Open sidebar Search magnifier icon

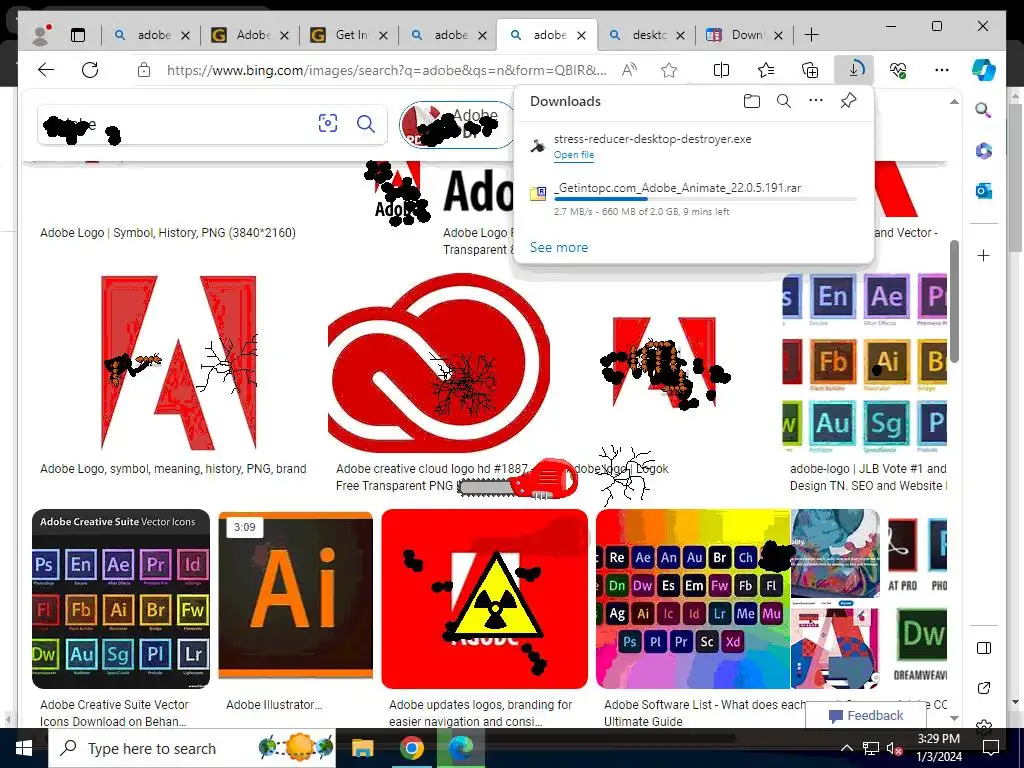(x=984, y=110)
